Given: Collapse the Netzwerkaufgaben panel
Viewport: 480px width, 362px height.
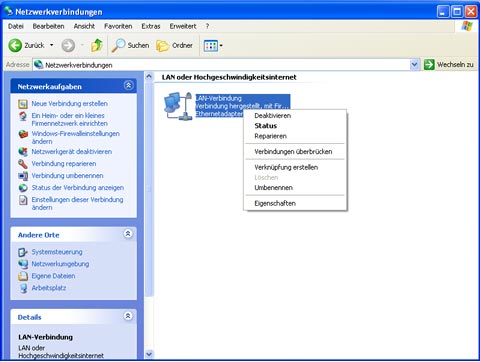Looking at the screenshot, I should [128, 85].
